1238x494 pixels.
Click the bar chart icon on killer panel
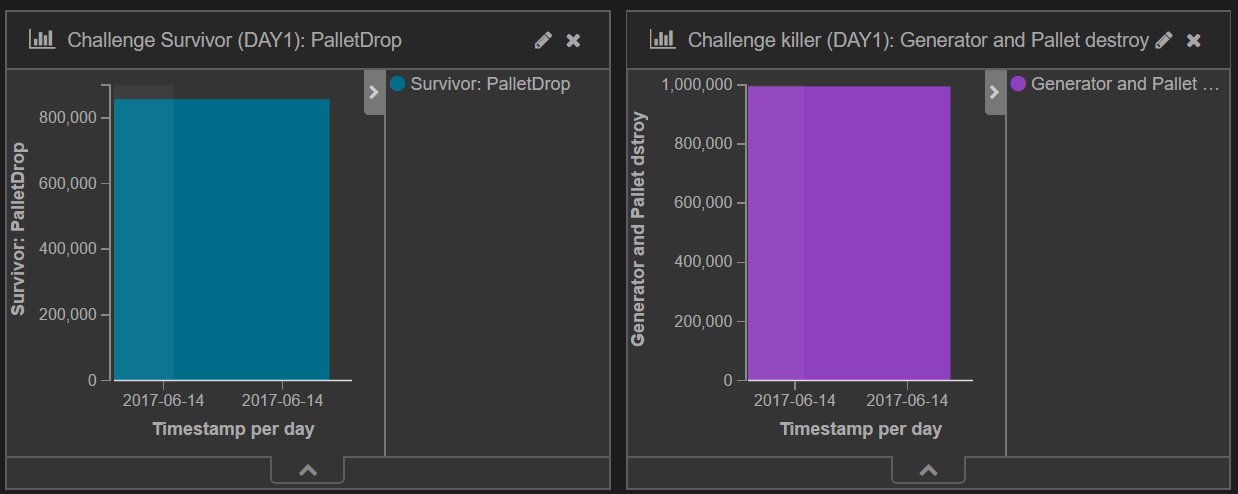[662, 40]
